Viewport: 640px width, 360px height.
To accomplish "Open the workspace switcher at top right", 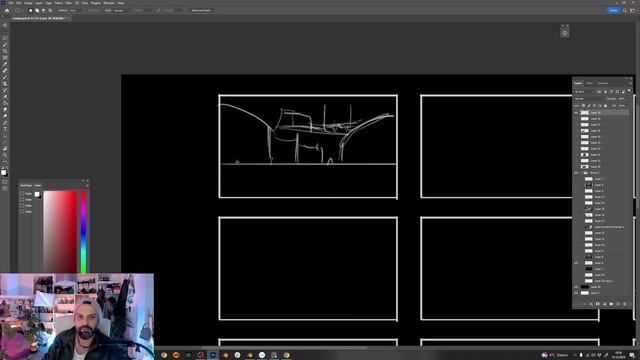I will (x=632, y=10).
